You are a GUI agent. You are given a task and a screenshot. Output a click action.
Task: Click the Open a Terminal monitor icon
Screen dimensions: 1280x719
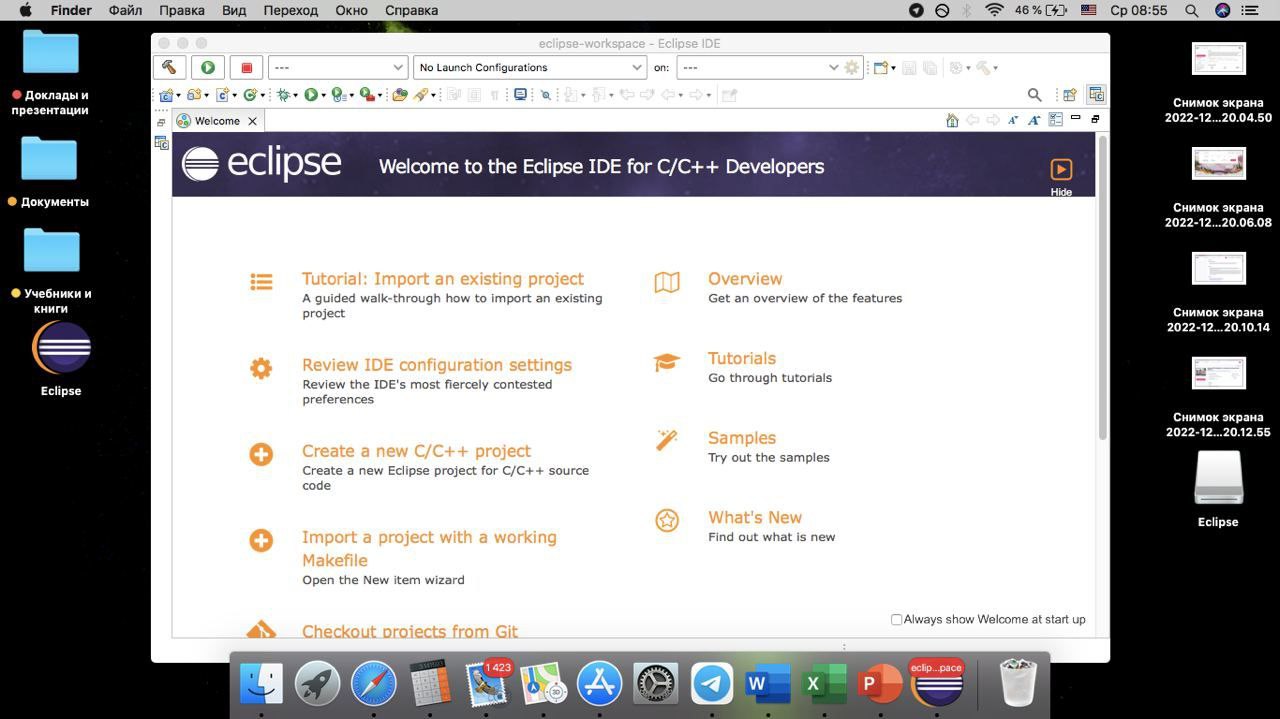click(520, 95)
